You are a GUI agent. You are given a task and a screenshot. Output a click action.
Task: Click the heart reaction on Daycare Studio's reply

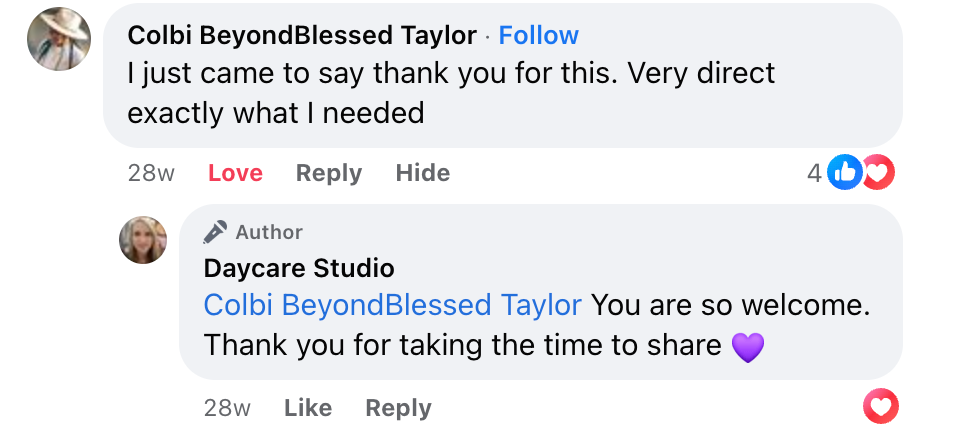pos(880,407)
